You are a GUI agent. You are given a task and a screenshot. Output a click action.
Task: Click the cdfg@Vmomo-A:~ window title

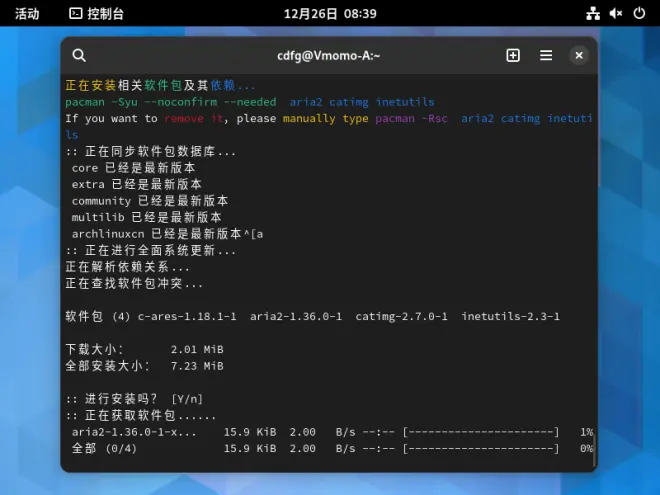[329, 56]
